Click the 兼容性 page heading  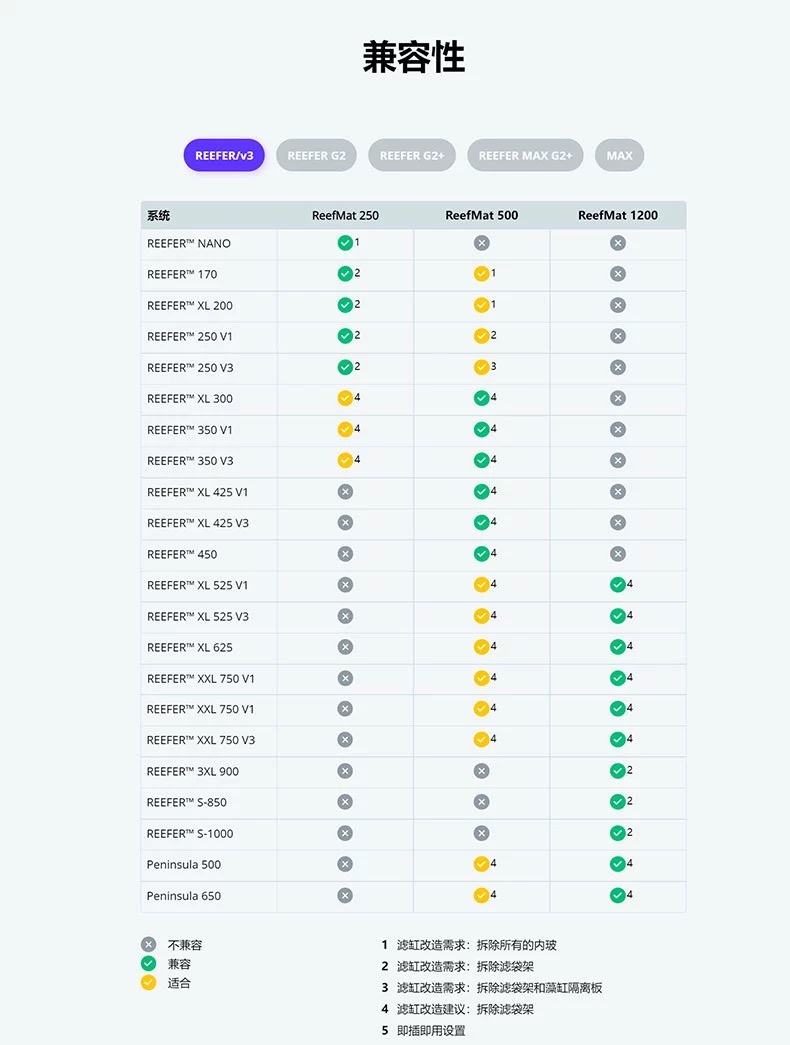pyautogui.click(x=414, y=57)
